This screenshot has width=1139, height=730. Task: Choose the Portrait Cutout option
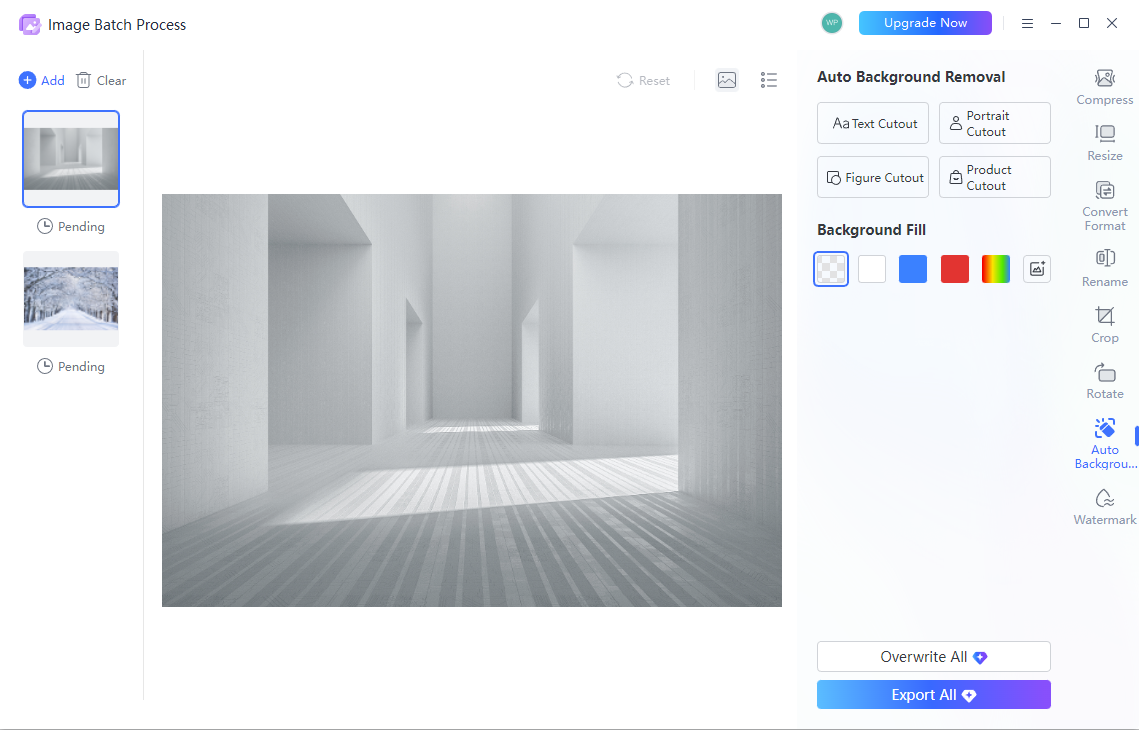pyautogui.click(x=994, y=123)
